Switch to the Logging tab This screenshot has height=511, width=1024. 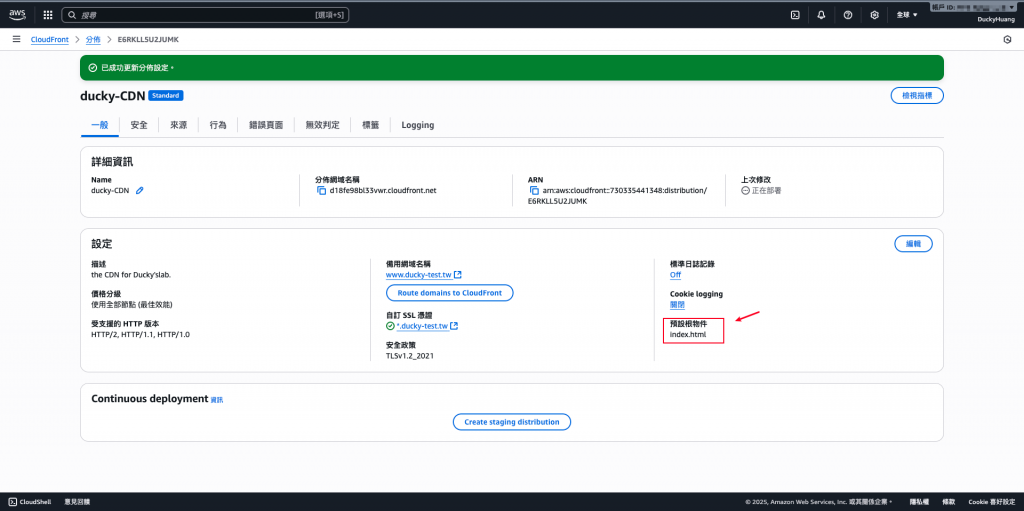pos(418,125)
